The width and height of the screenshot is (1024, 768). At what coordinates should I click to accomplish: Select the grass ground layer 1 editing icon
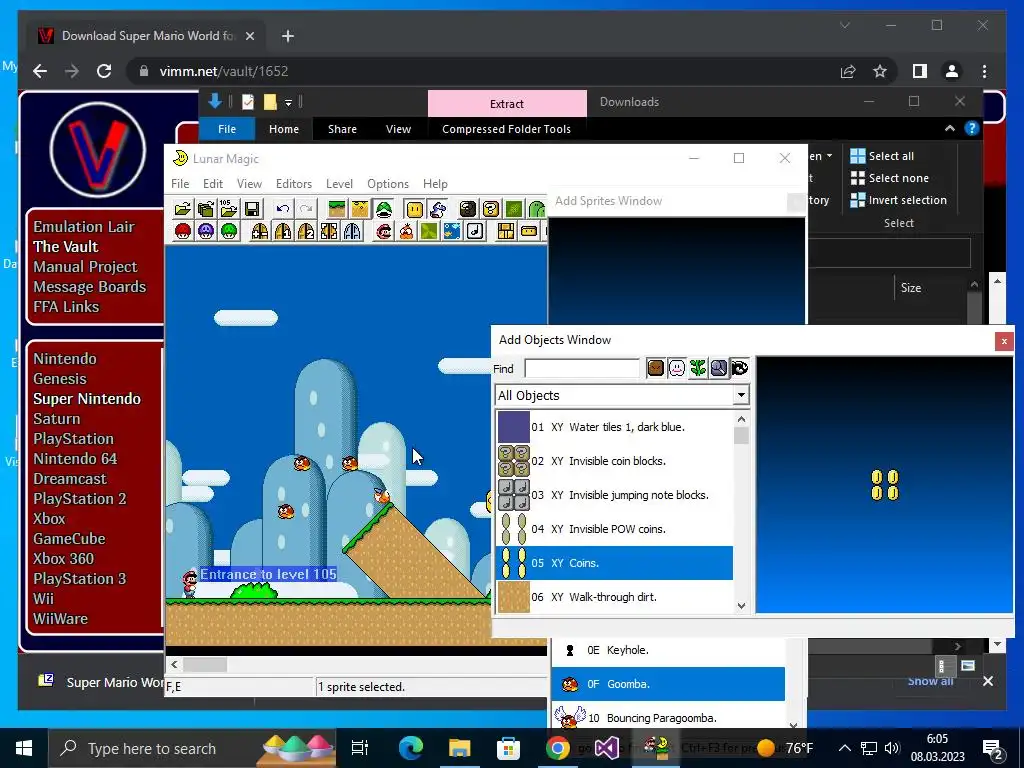coord(337,209)
